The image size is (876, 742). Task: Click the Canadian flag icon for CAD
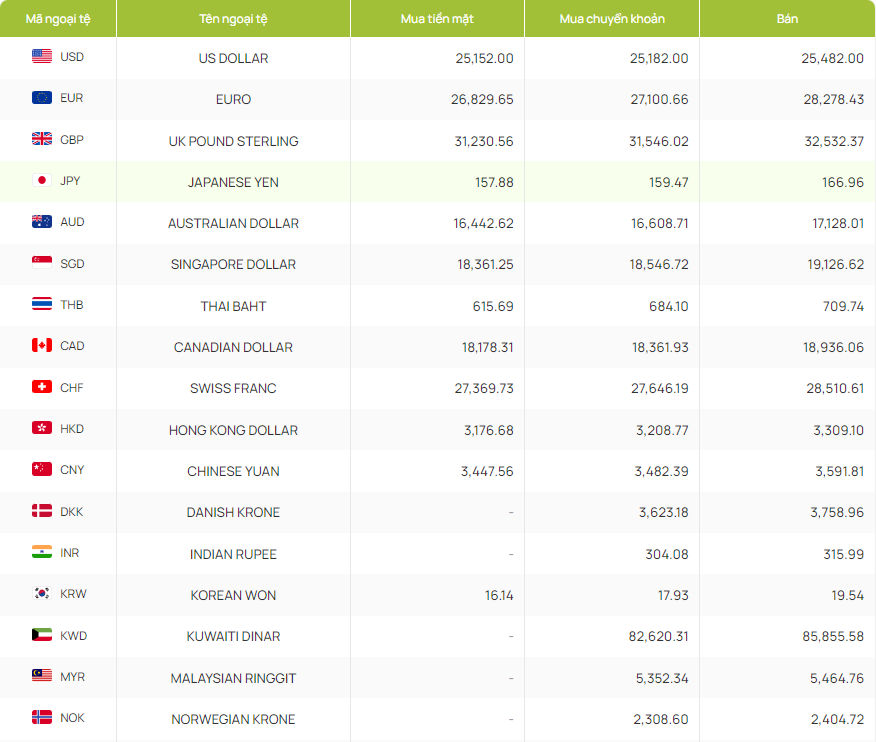click(x=42, y=346)
